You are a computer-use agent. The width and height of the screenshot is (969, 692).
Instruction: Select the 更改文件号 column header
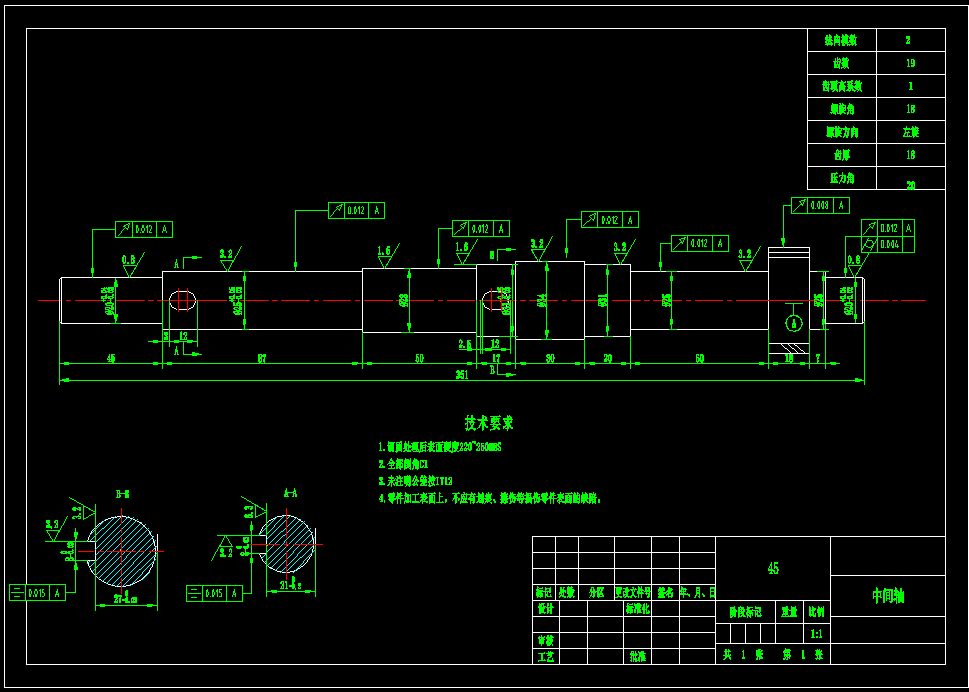point(633,592)
